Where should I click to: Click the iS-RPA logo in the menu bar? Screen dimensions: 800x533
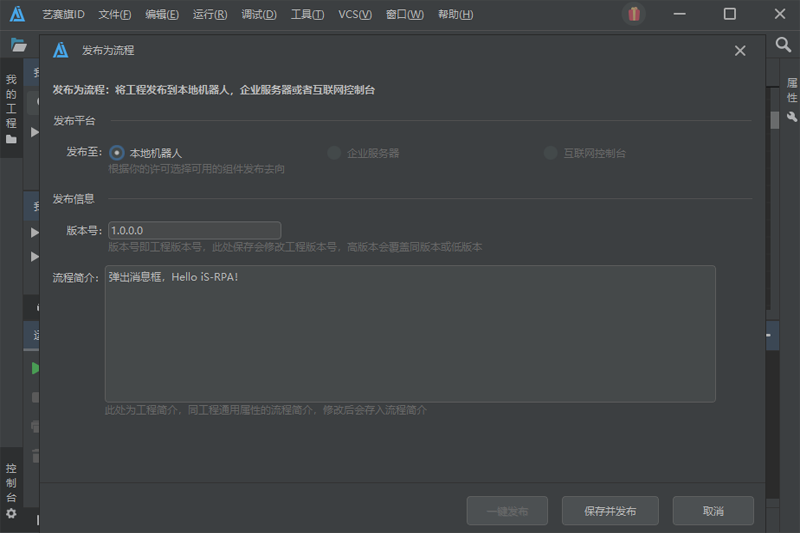[x=17, y=14]
